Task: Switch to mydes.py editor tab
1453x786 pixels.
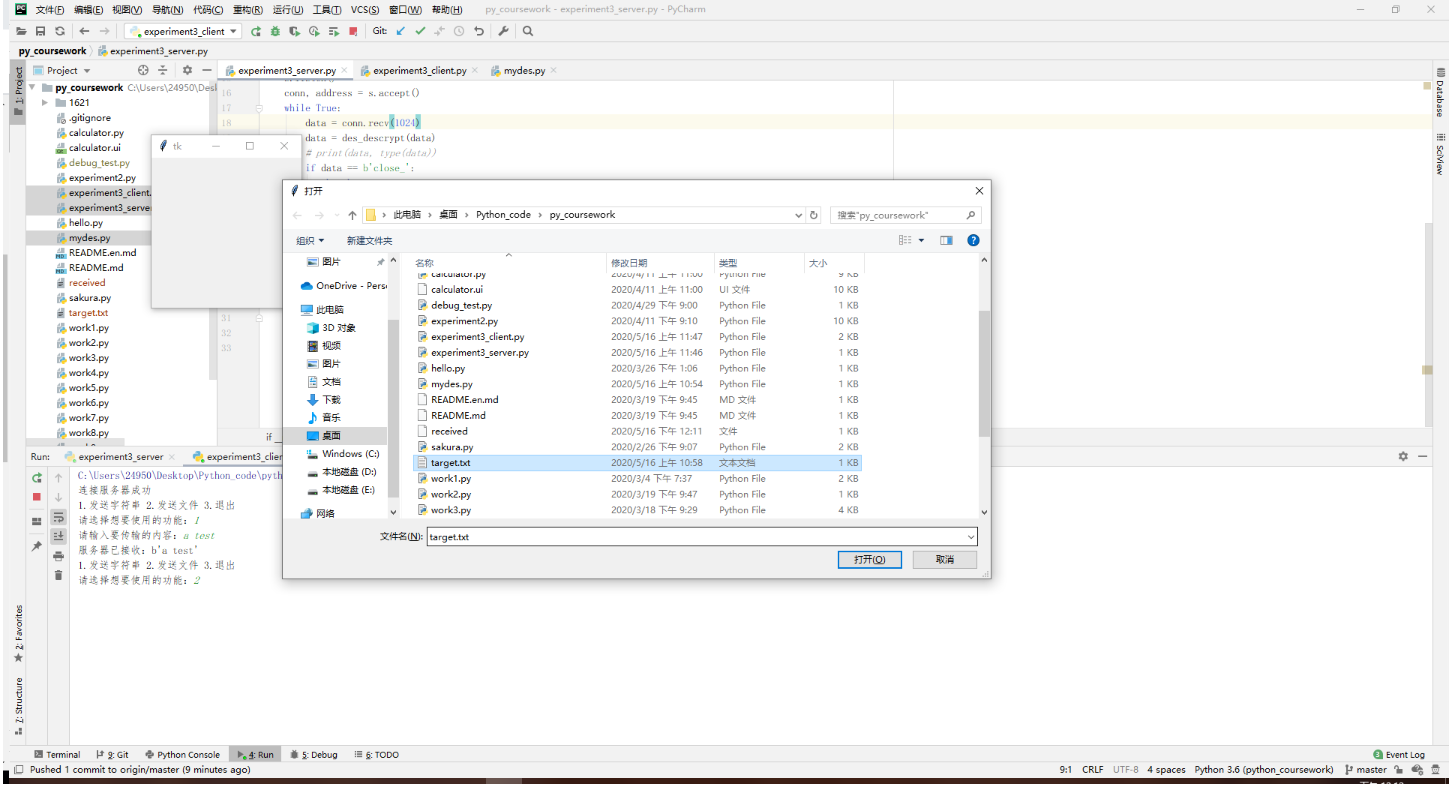Action: 524,71
